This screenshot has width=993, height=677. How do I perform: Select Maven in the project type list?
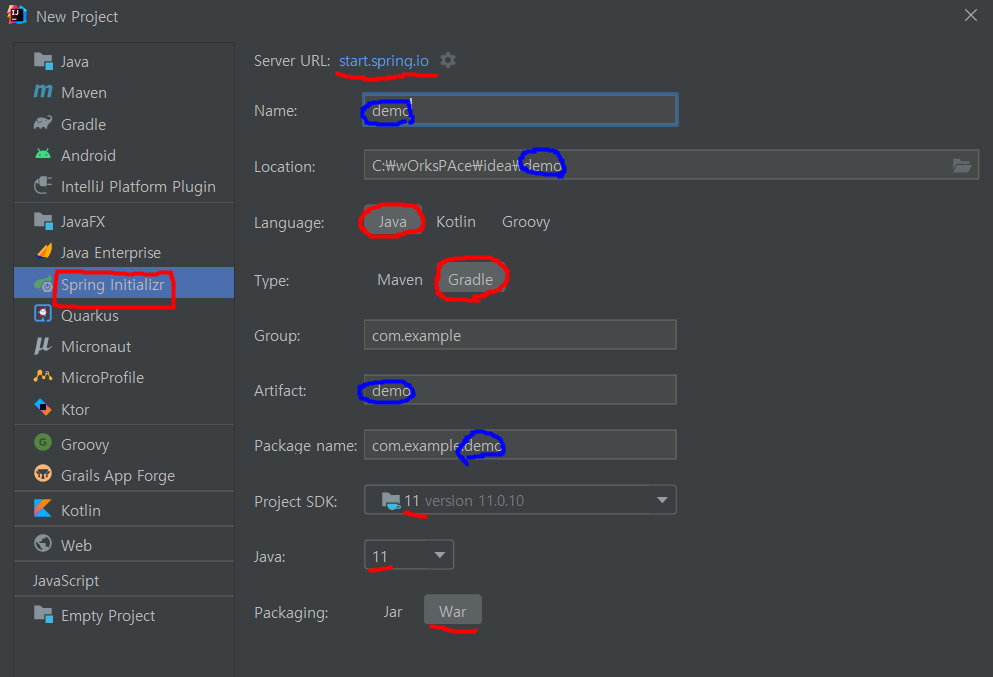(x=124, y=92)
